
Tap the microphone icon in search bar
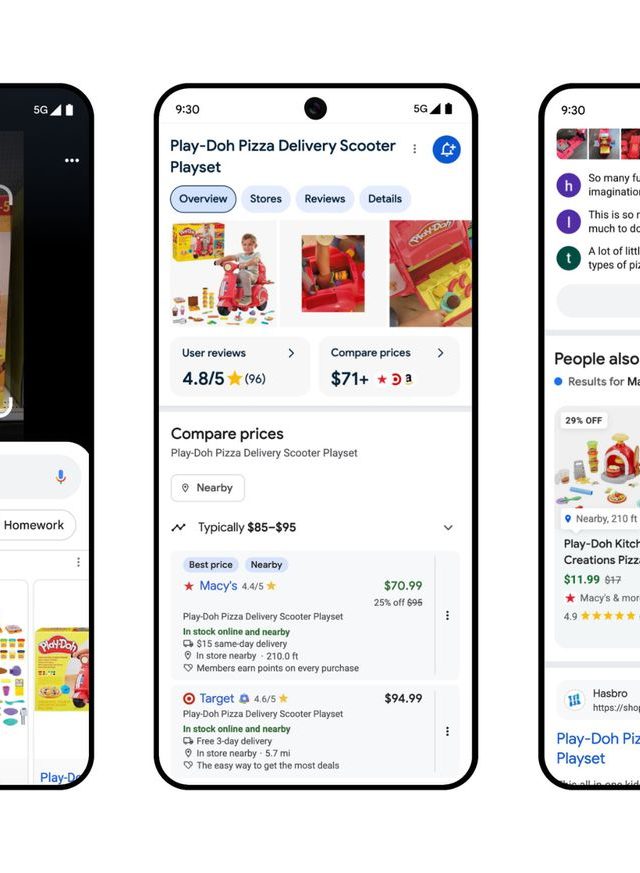[61, 477]
